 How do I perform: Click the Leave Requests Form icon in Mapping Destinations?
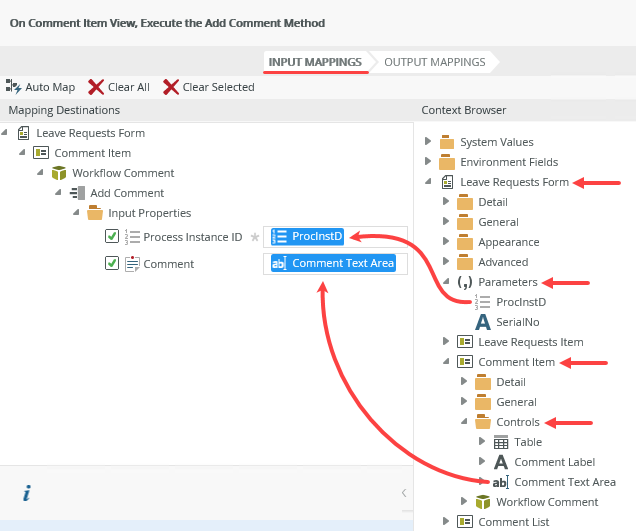tap(24, 133)
